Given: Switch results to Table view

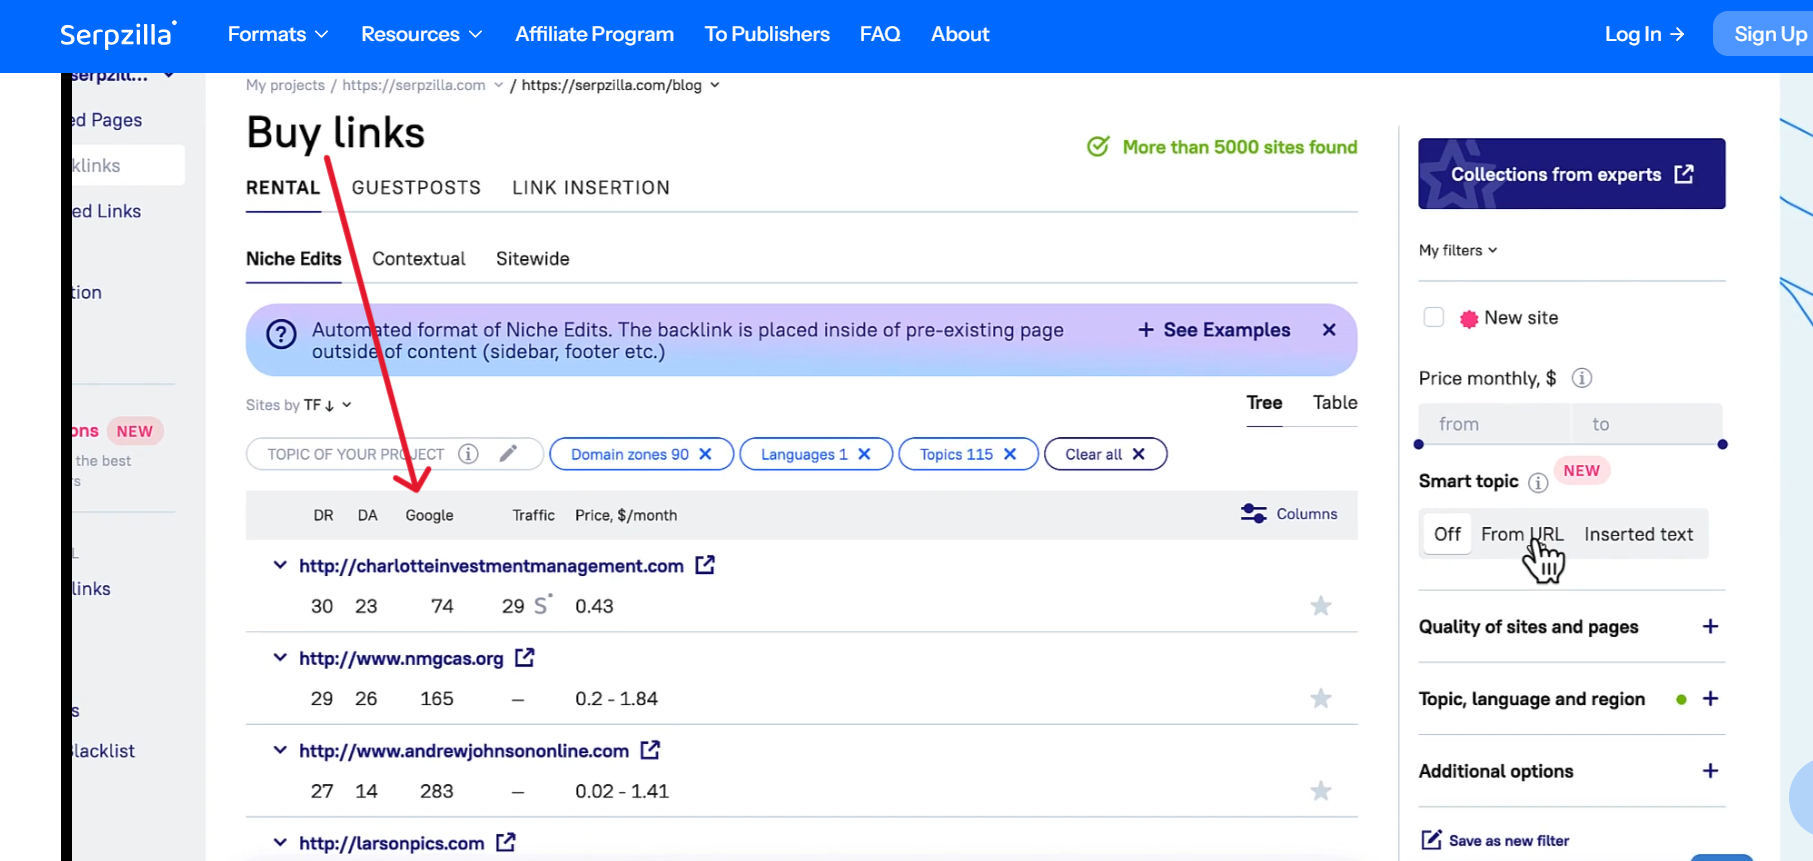Looking at the screenshot, I should [1335, 403].
